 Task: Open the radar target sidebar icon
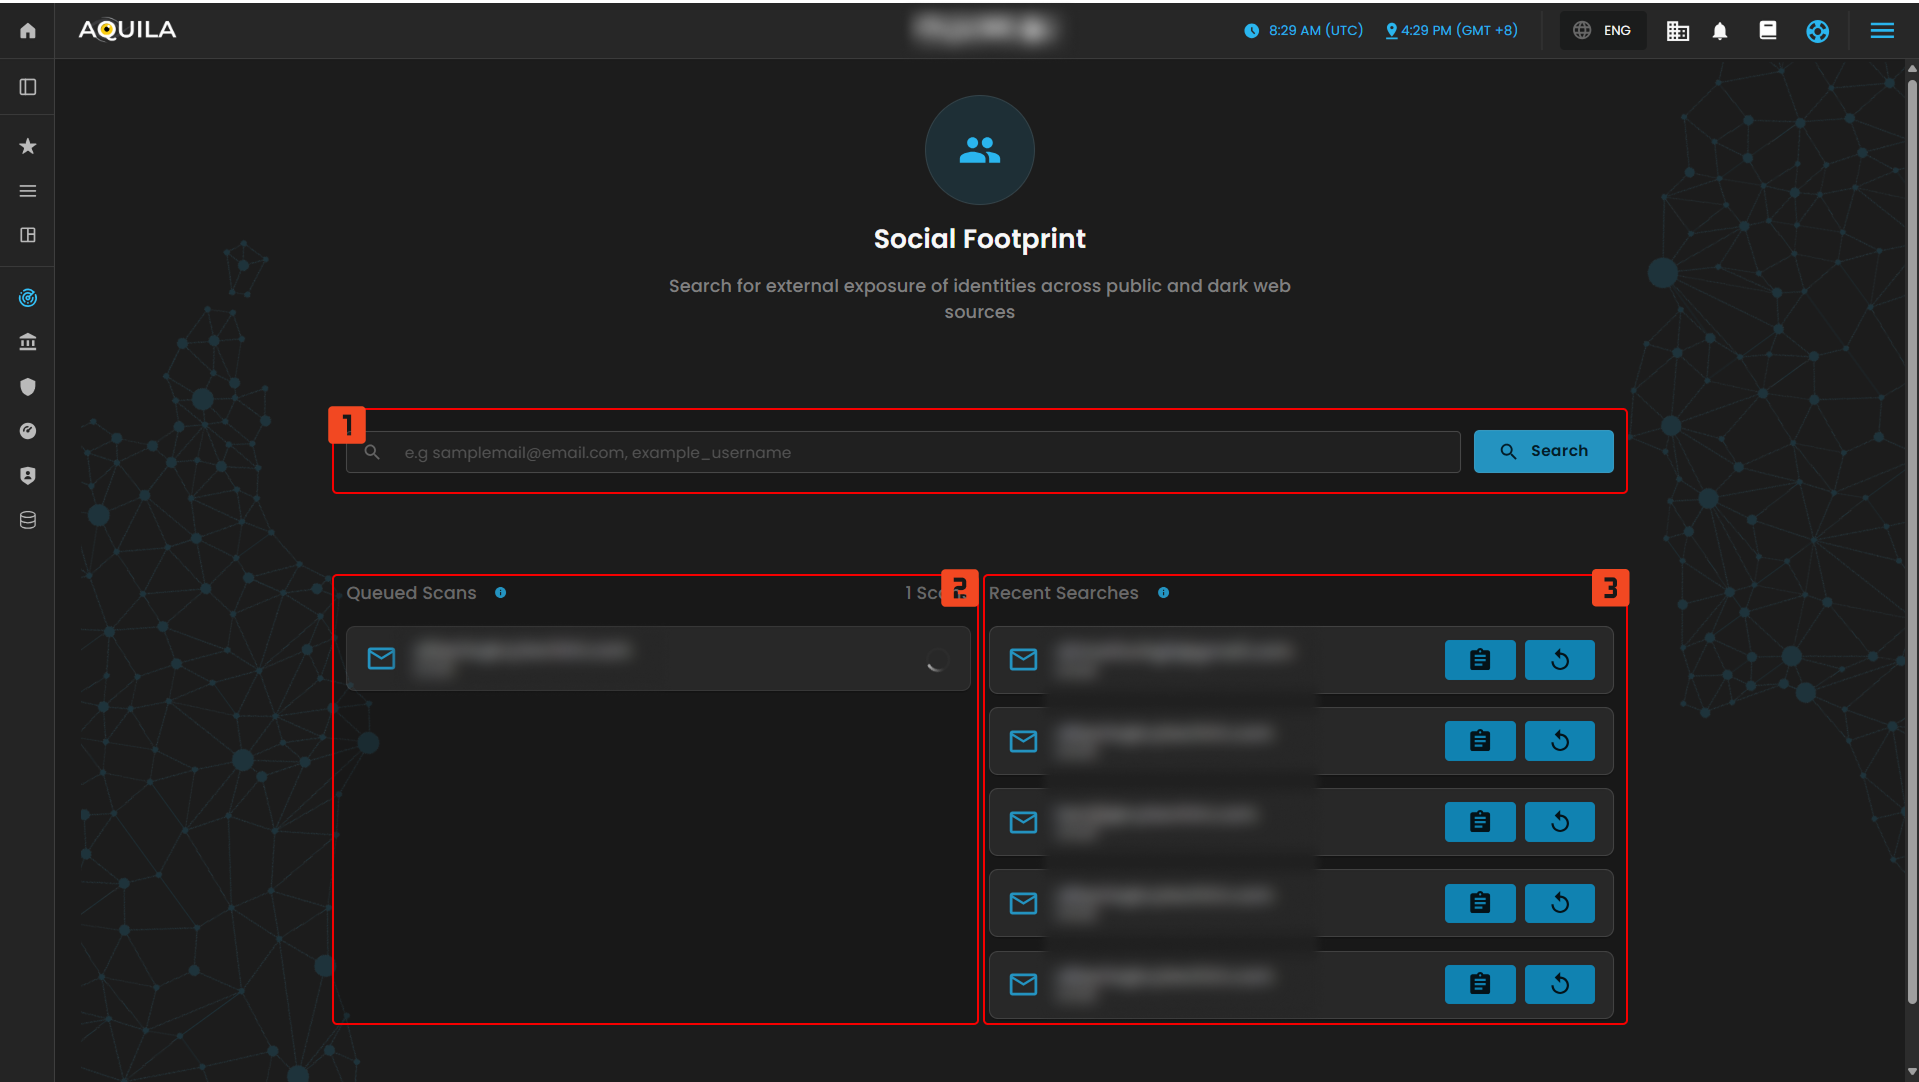pos(28,298)
